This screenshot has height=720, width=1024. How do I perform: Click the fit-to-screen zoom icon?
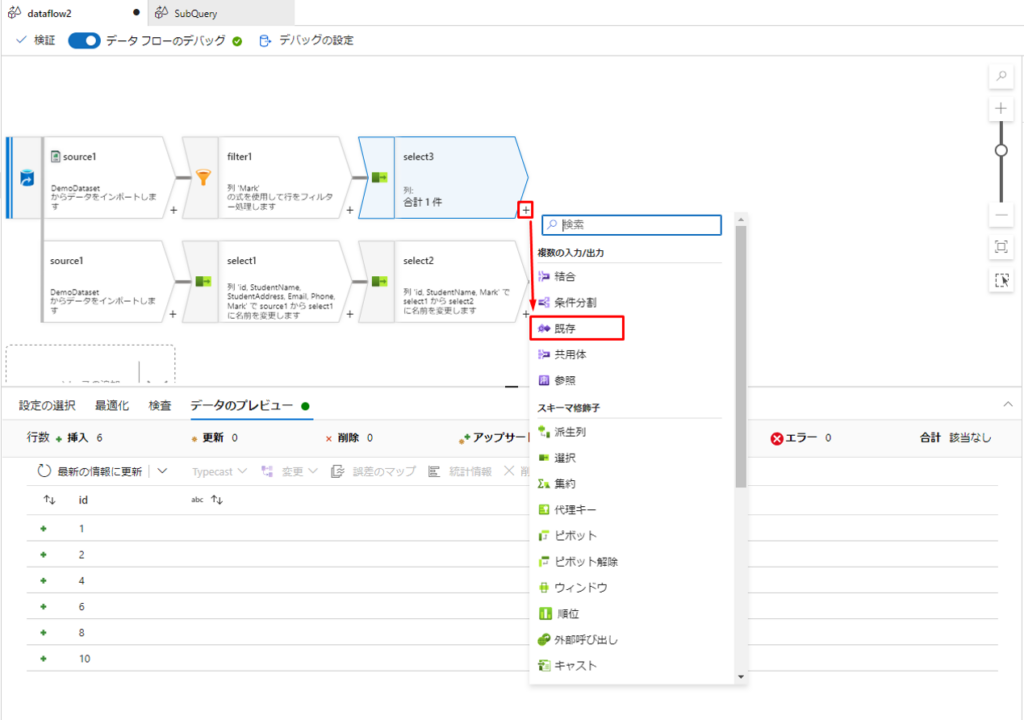[x=1001, y=247]
